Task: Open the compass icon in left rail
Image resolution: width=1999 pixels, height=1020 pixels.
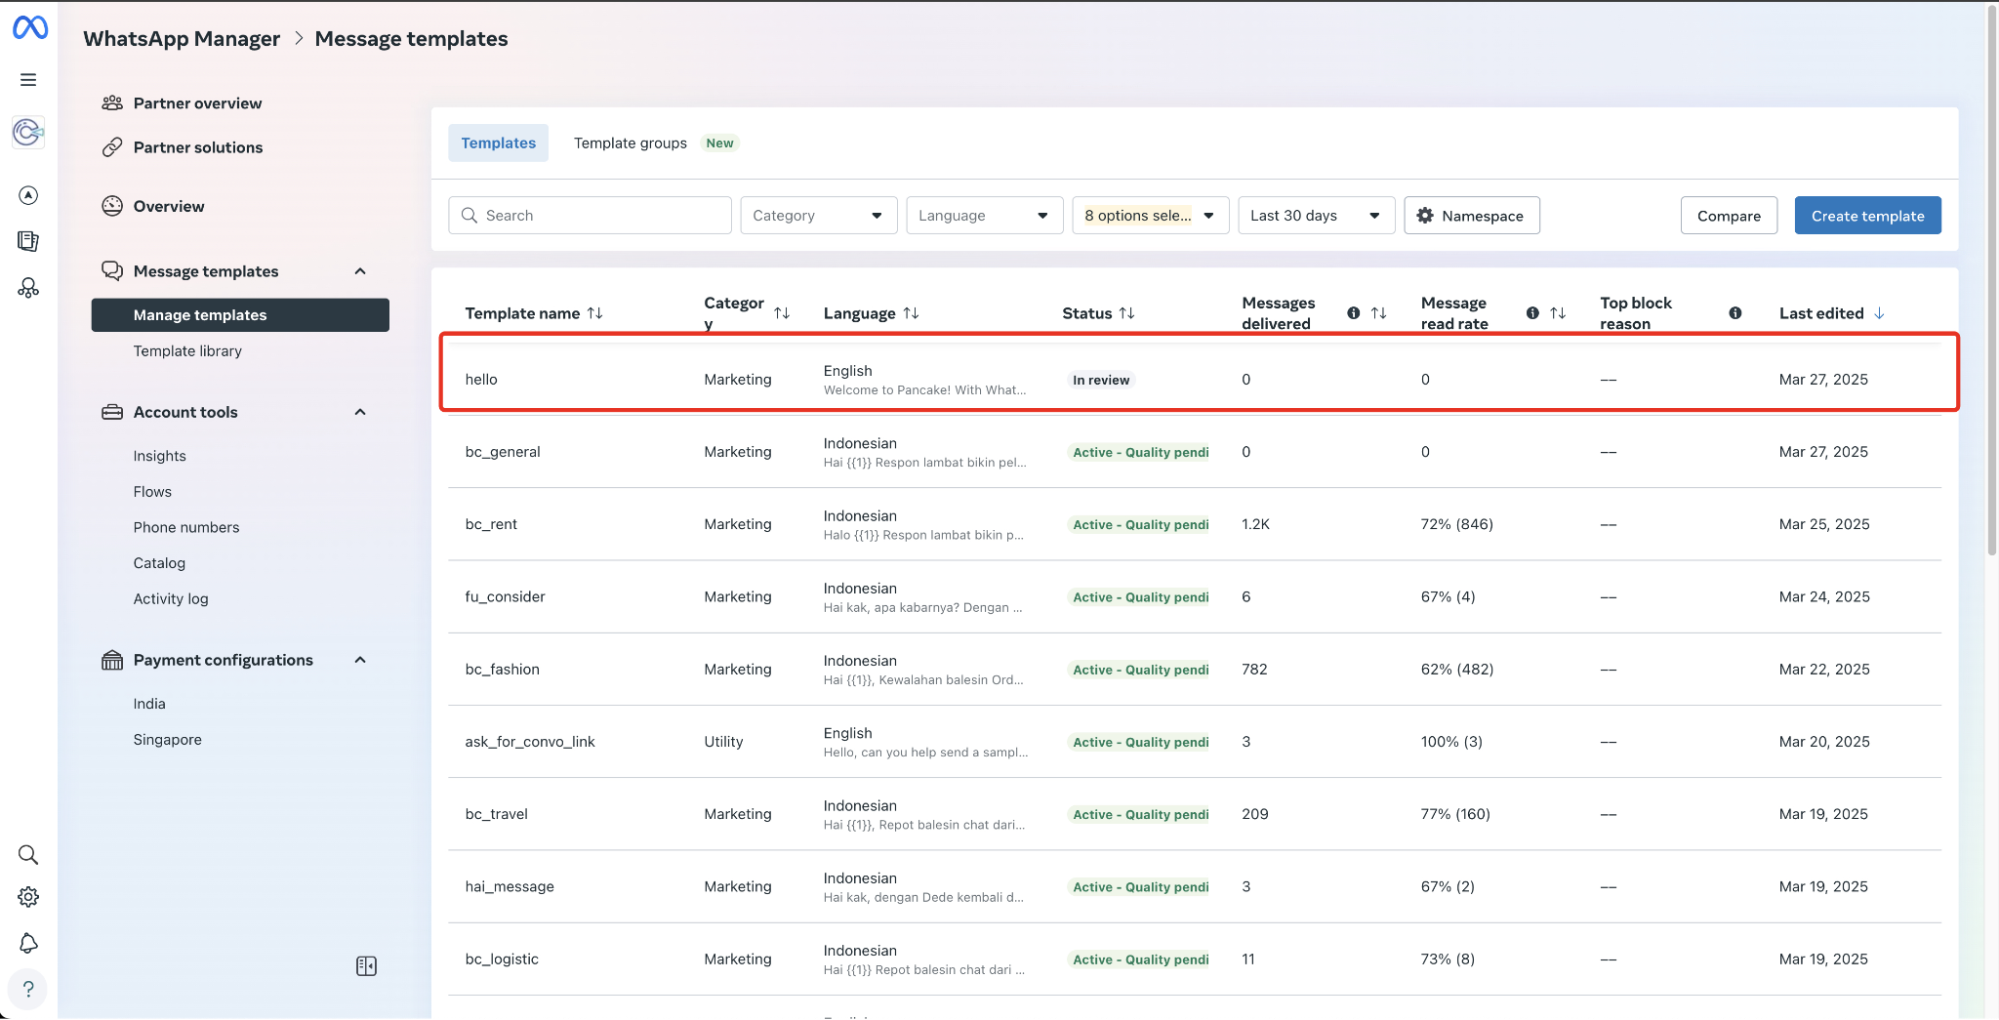Action: (x=28, y=195)
